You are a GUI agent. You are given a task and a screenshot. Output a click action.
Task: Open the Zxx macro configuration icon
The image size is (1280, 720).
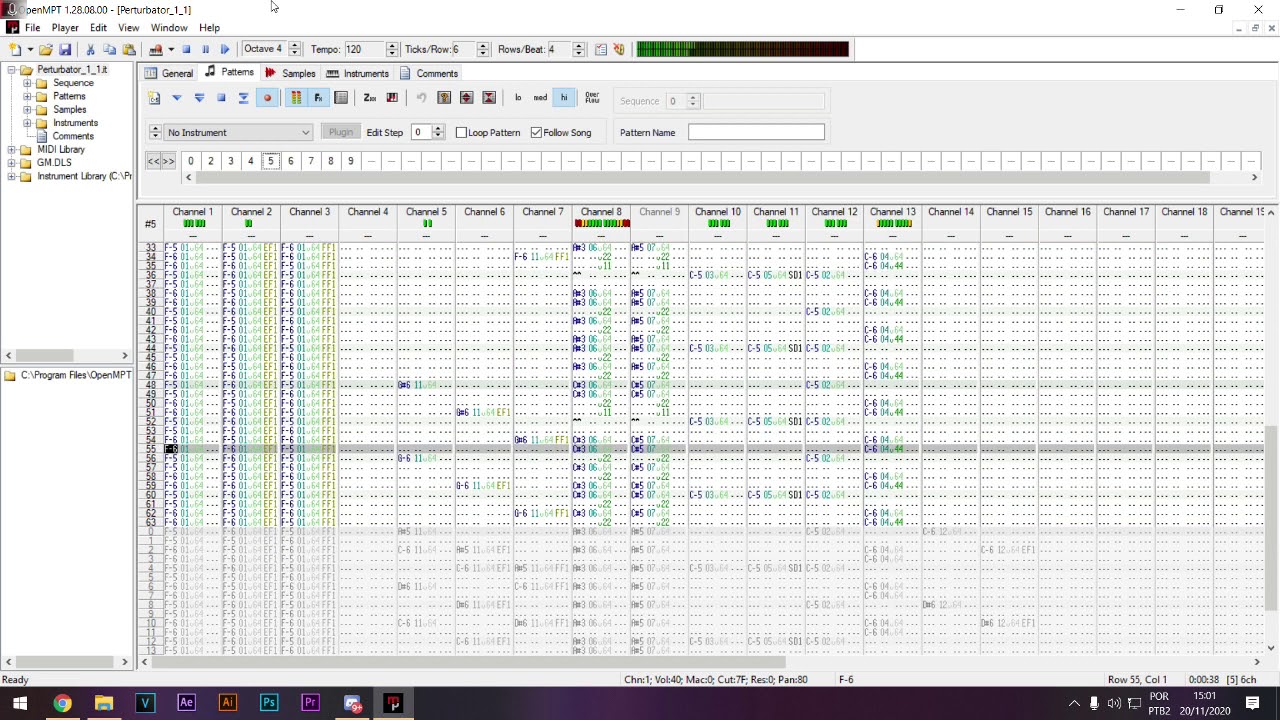[x=370, y=98]
